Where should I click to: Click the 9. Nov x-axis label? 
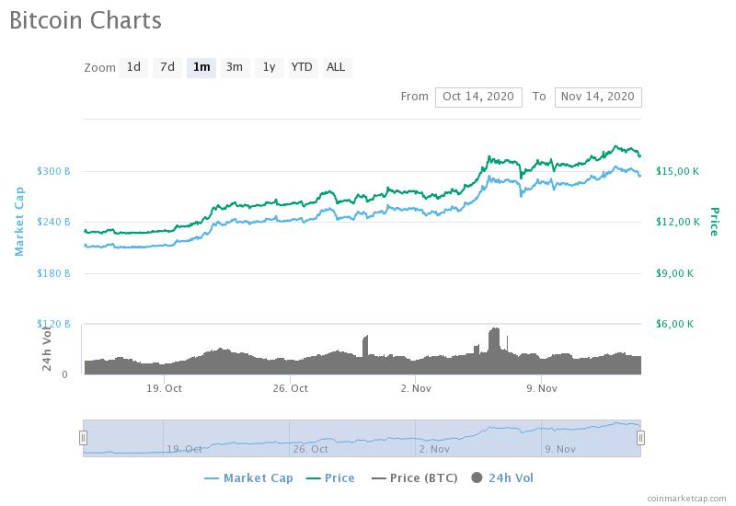point(542,389)
